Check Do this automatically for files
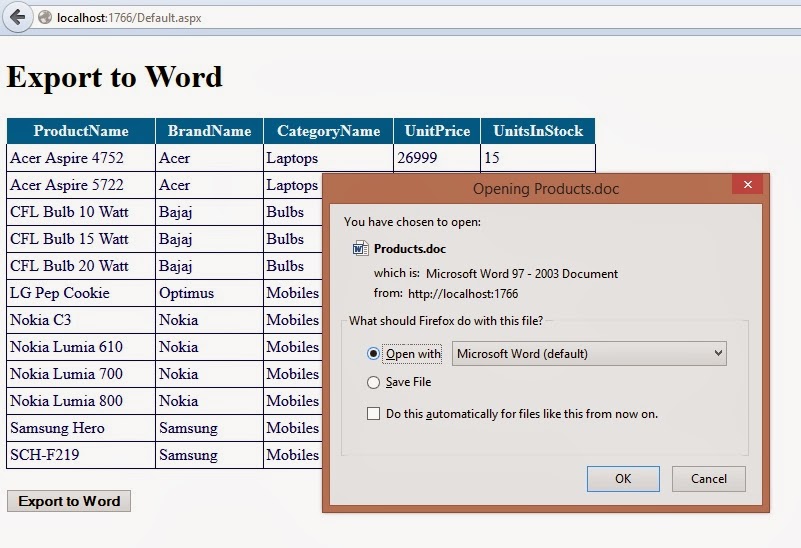 click(x=373, y=414)
